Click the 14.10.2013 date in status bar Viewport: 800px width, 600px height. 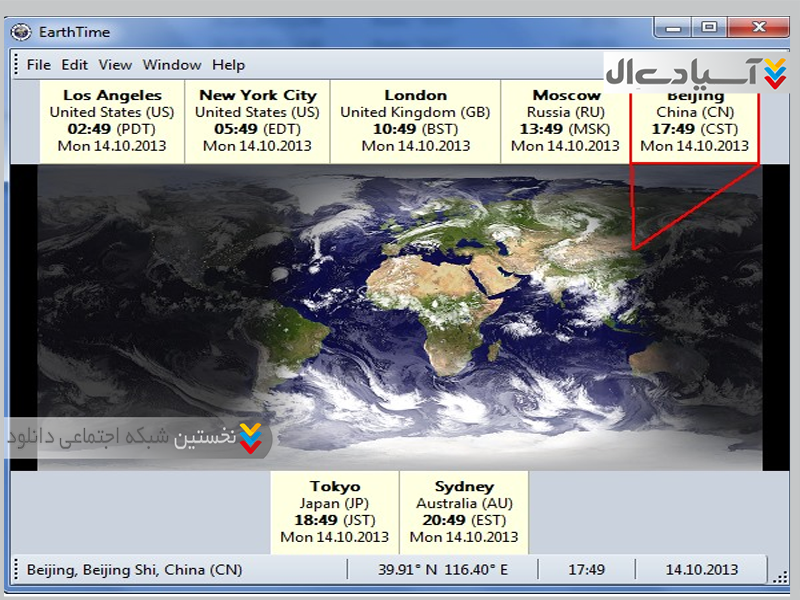pos(702,570)
